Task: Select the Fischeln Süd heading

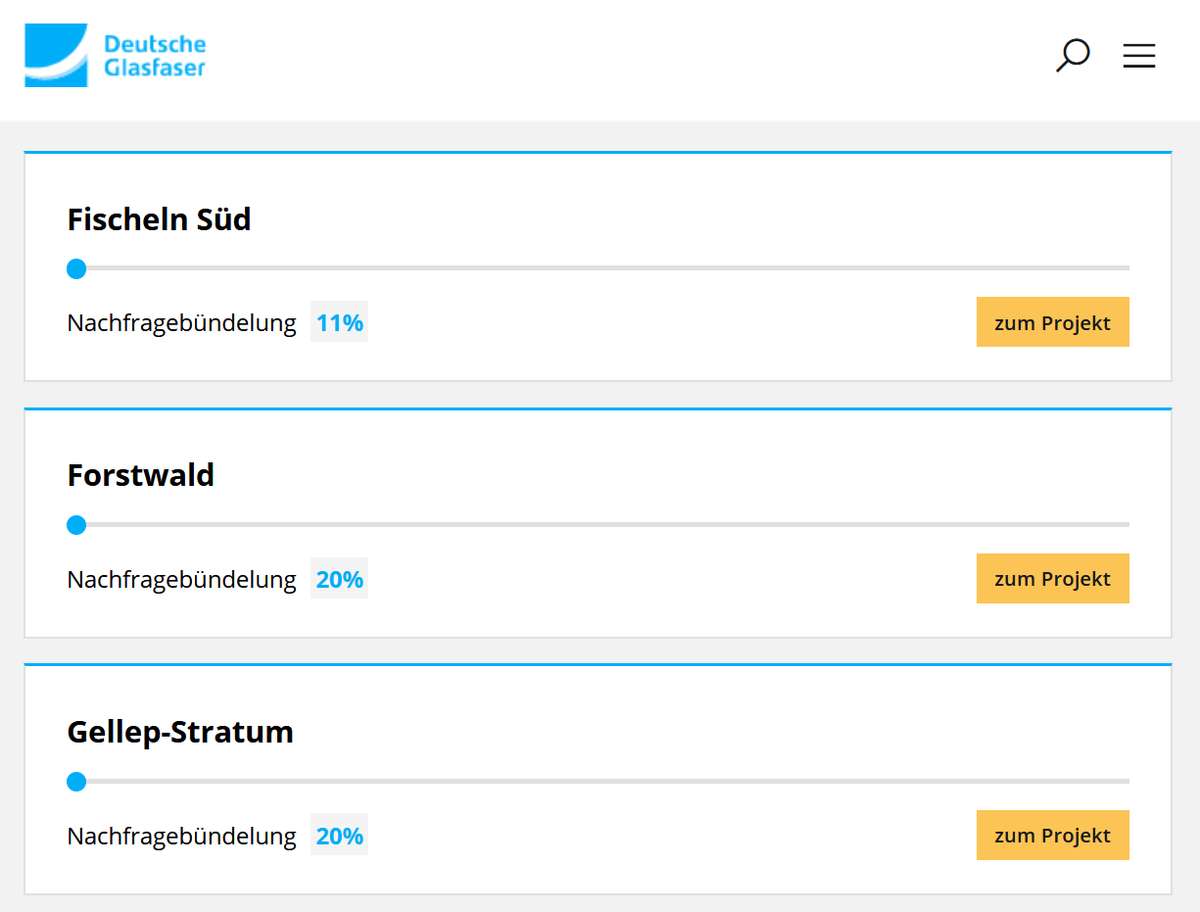Action: [159, 219]
